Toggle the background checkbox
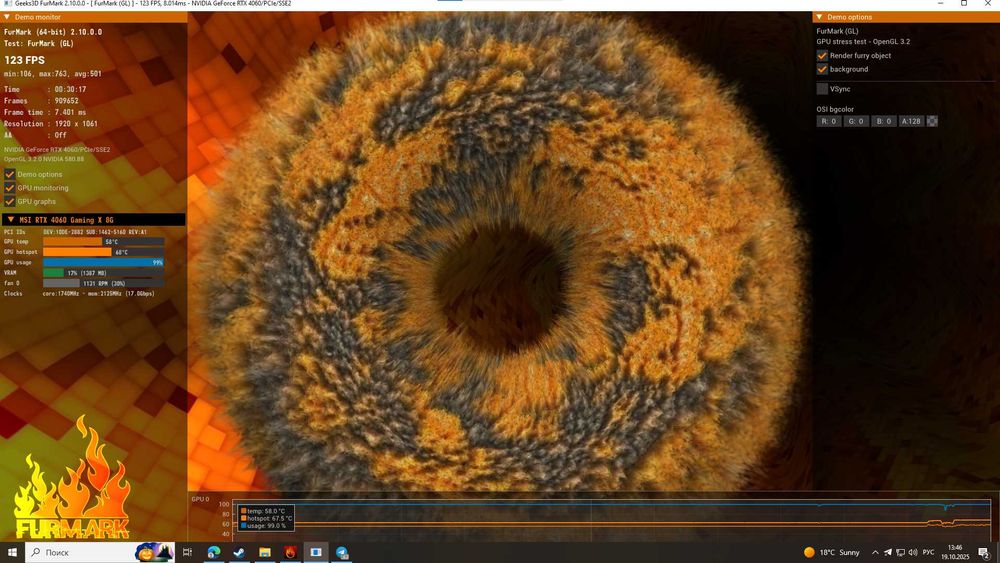Screen dimensions: 1000x563 [x=822, y=69]
